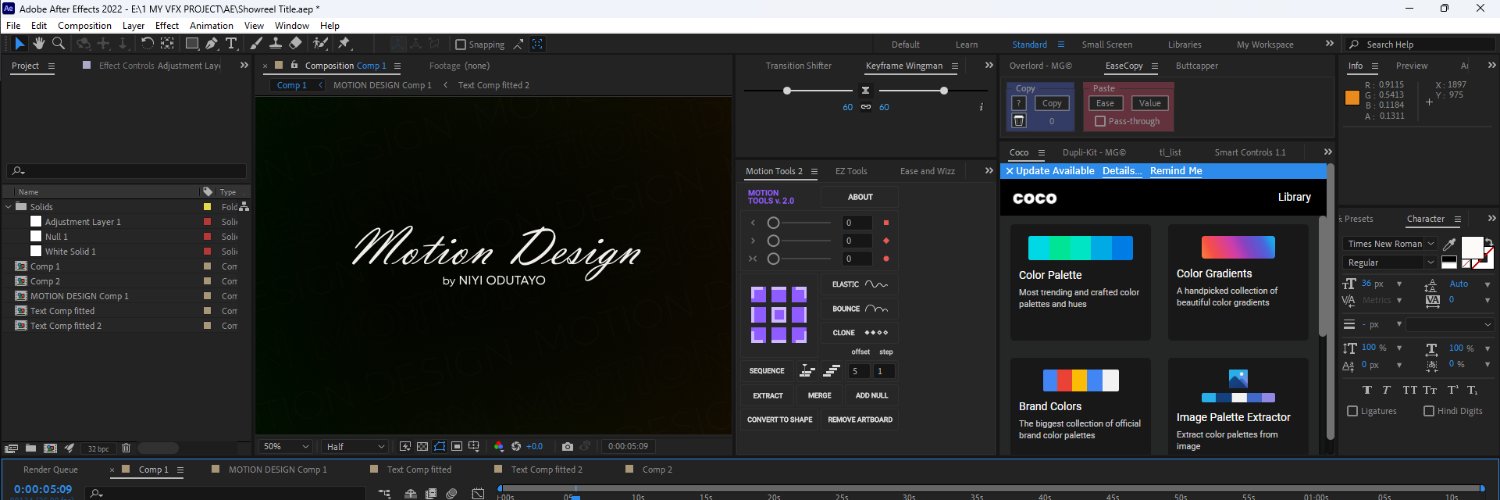Open the 50% magnification dropdown
Screen dimensions: 1500x500
286,446
